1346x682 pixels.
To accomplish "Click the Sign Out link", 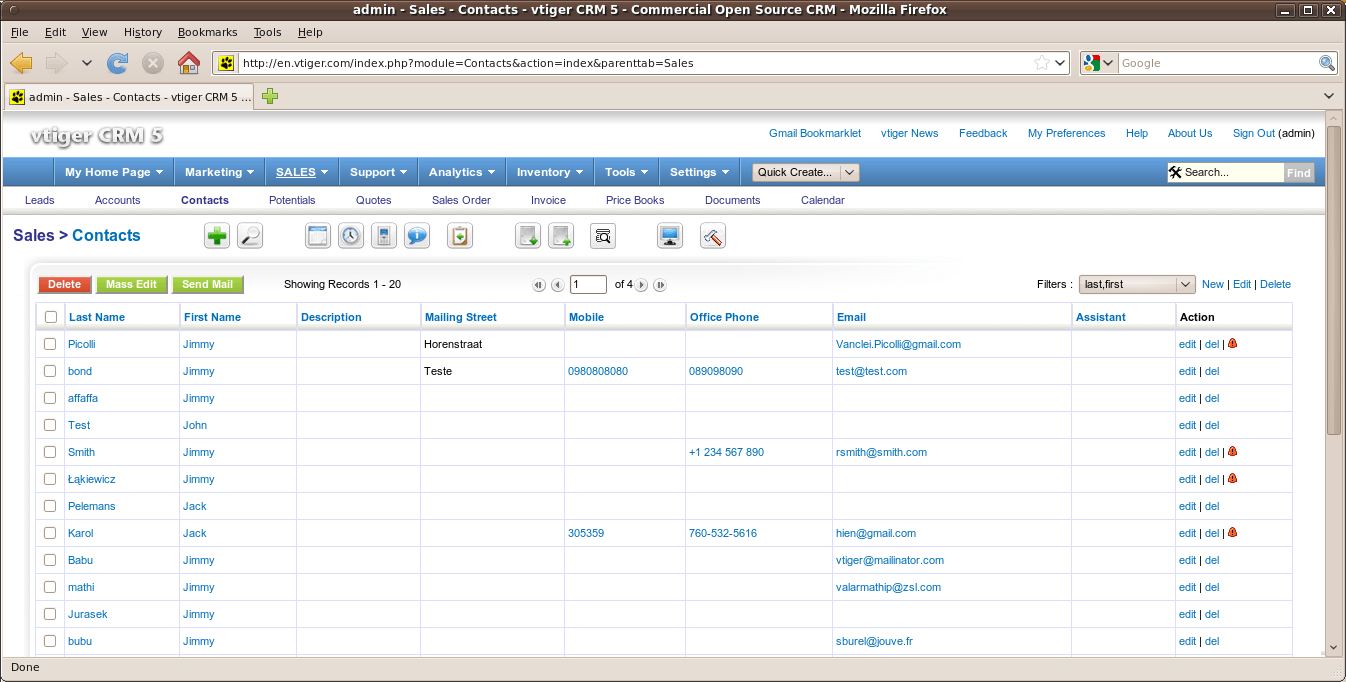I will (1253, 133).
